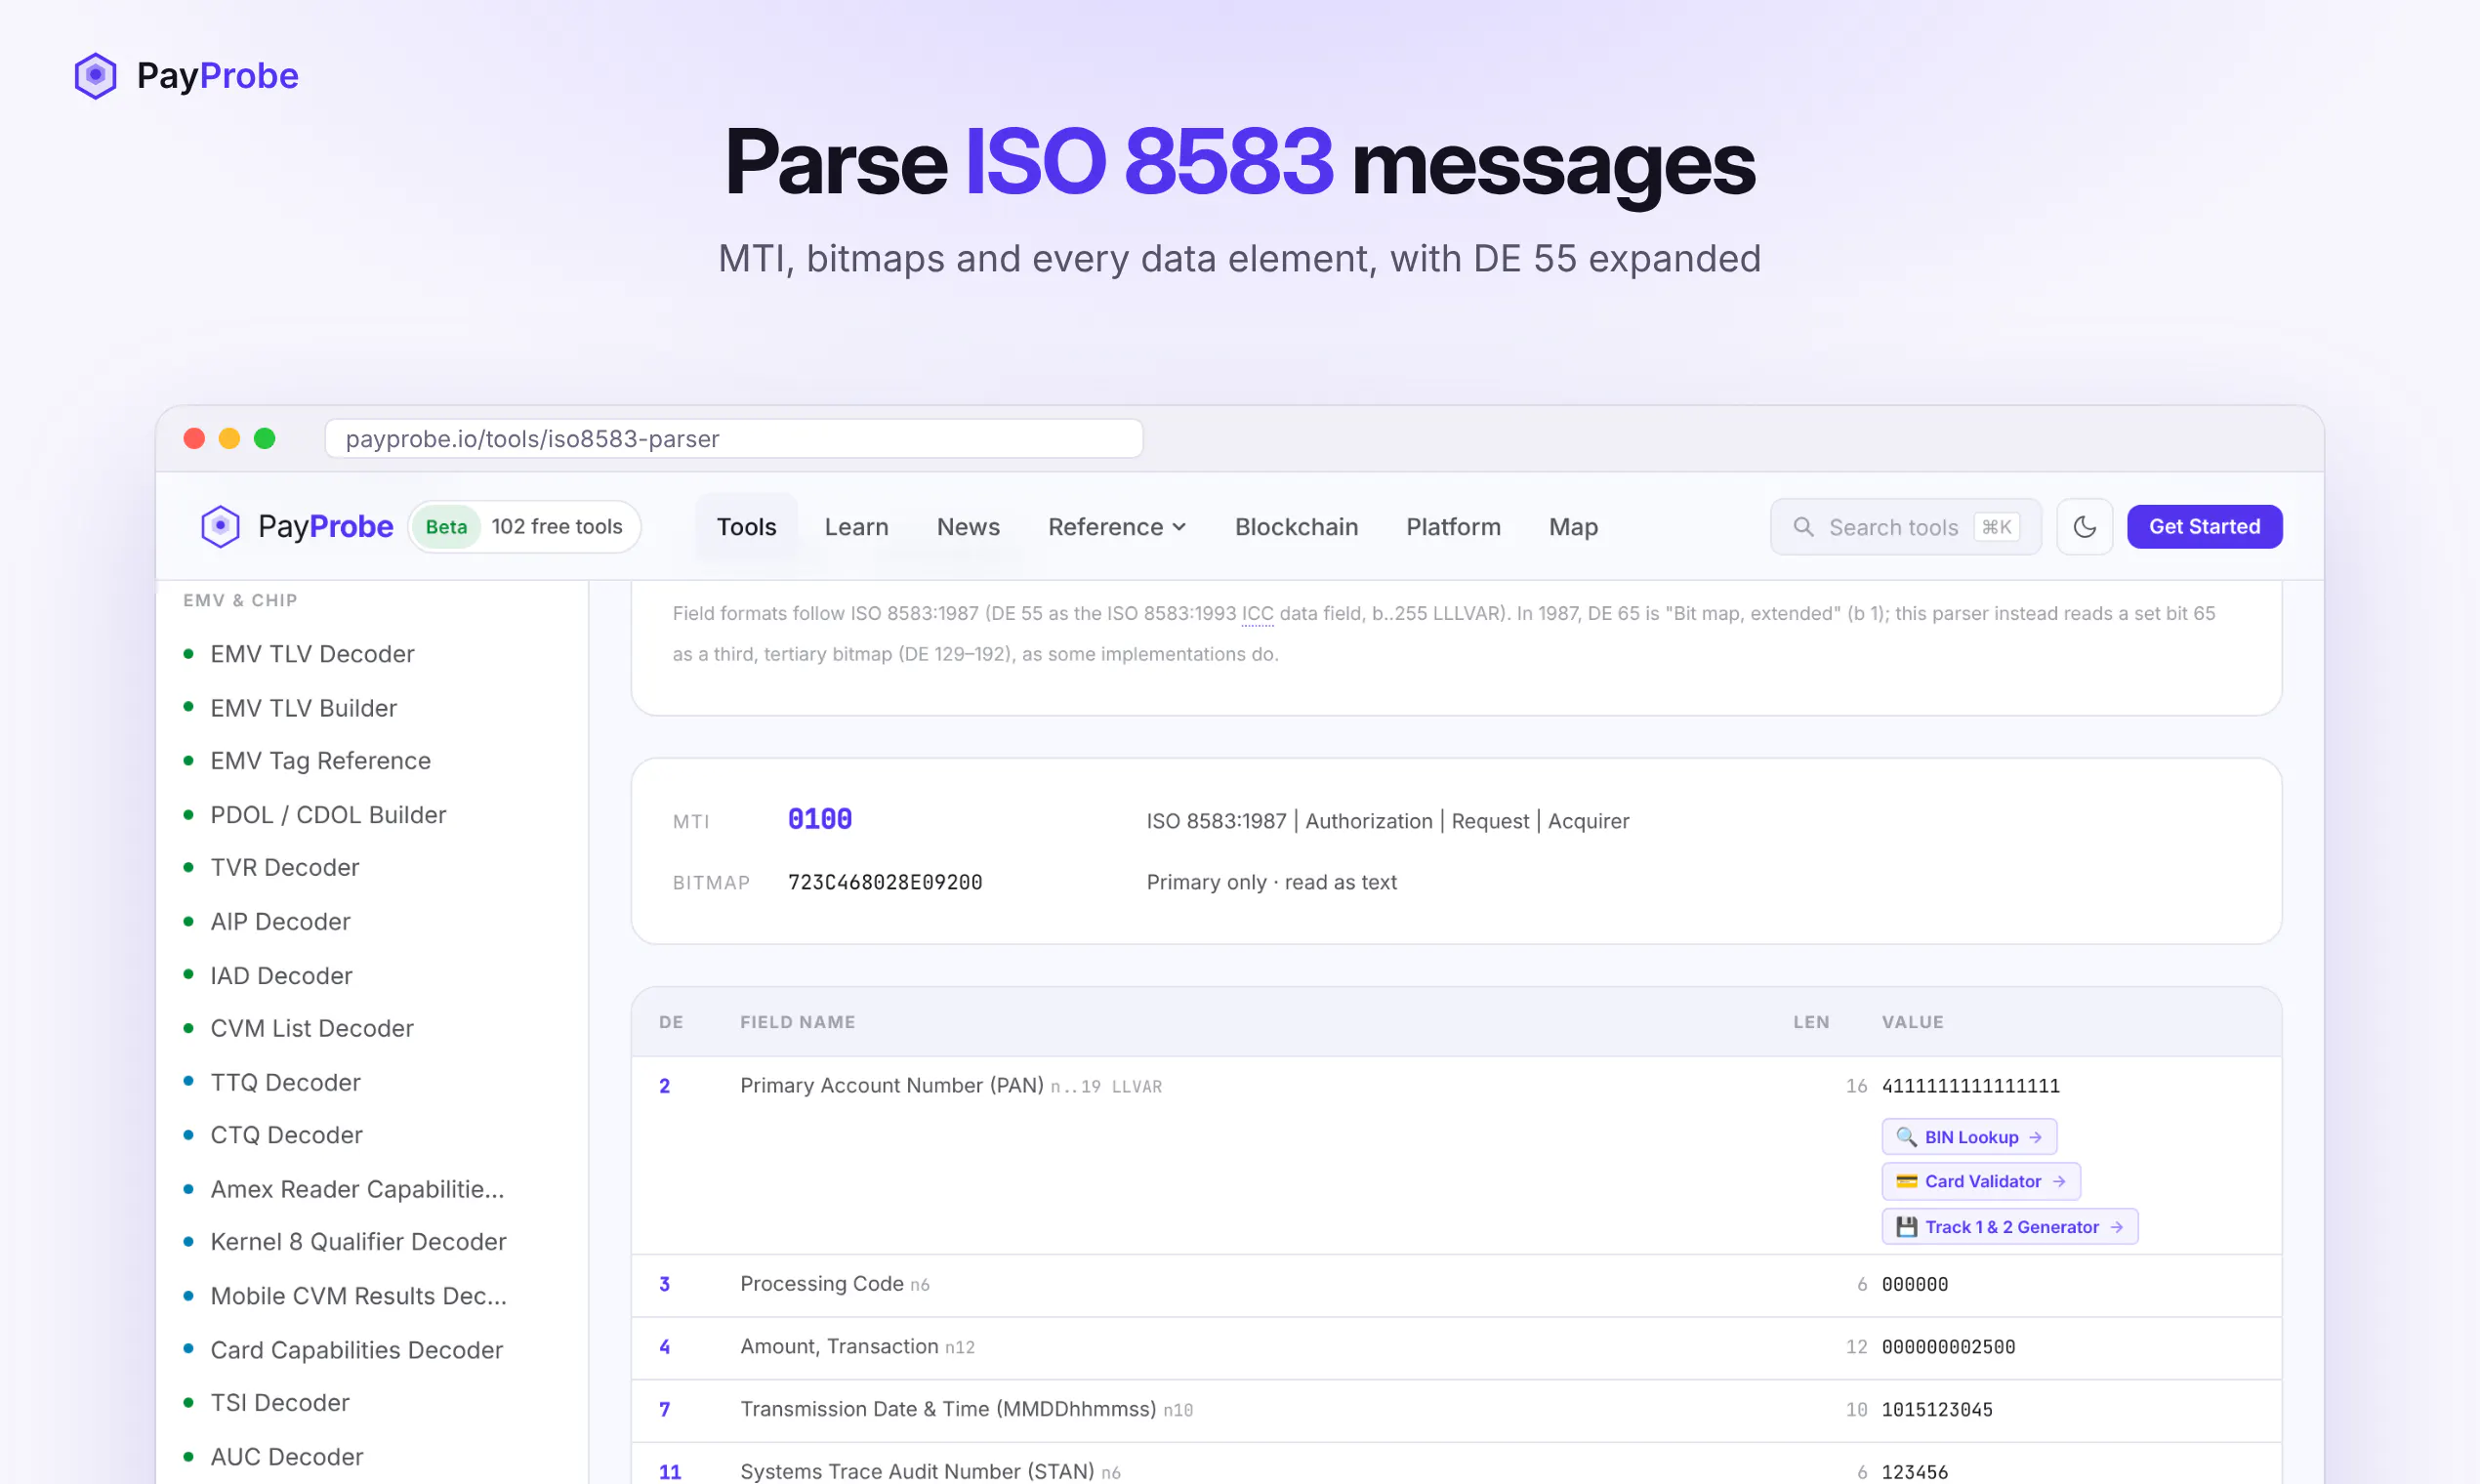Screen dimensions: 2480x1484
Task: Open EMV TLV Builder in sidebar
Action: coord(303,708)
